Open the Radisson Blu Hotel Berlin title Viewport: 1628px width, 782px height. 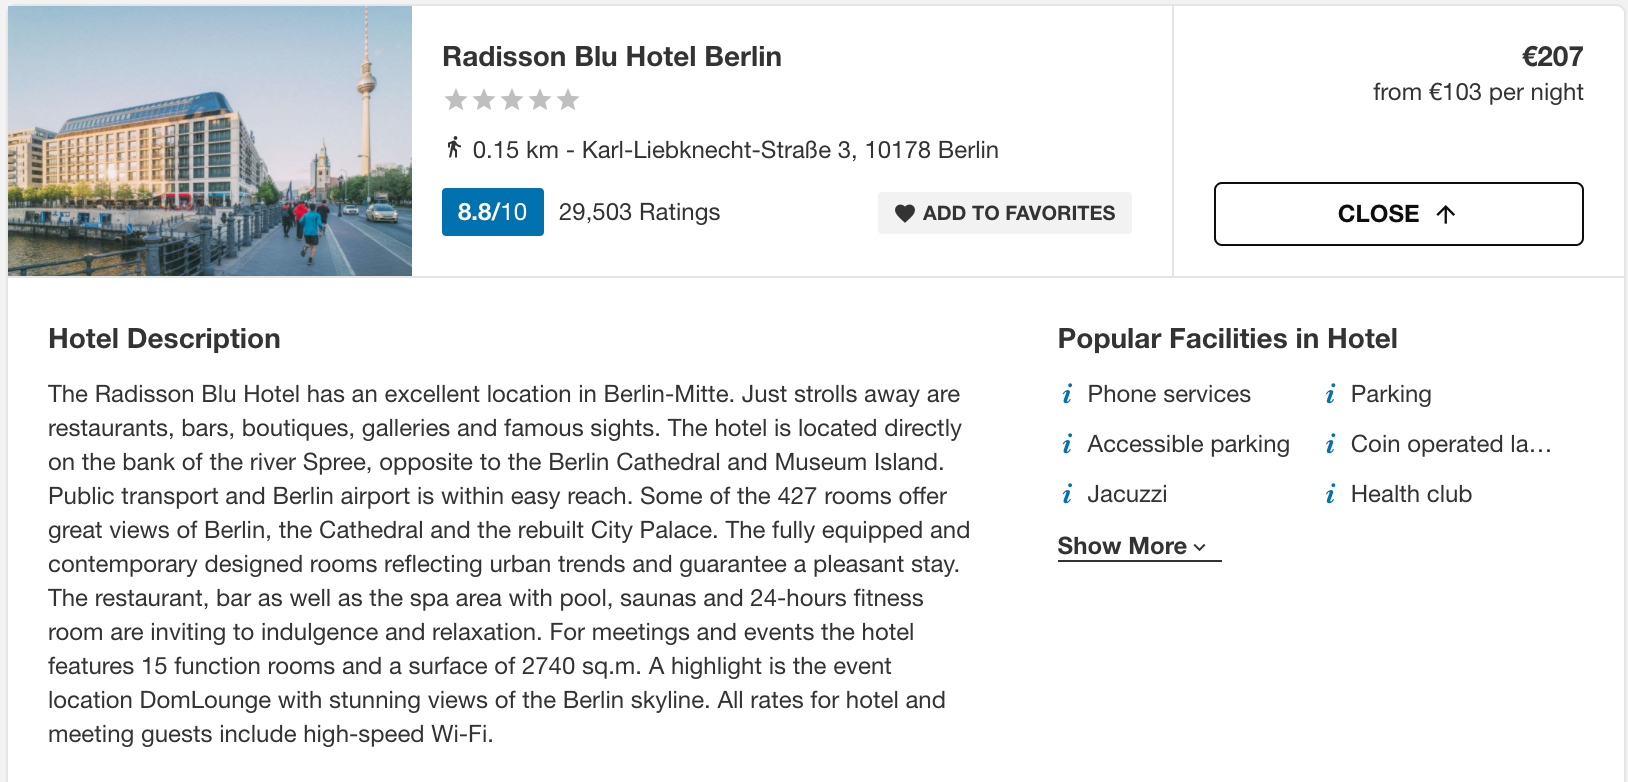click(612, 57)
